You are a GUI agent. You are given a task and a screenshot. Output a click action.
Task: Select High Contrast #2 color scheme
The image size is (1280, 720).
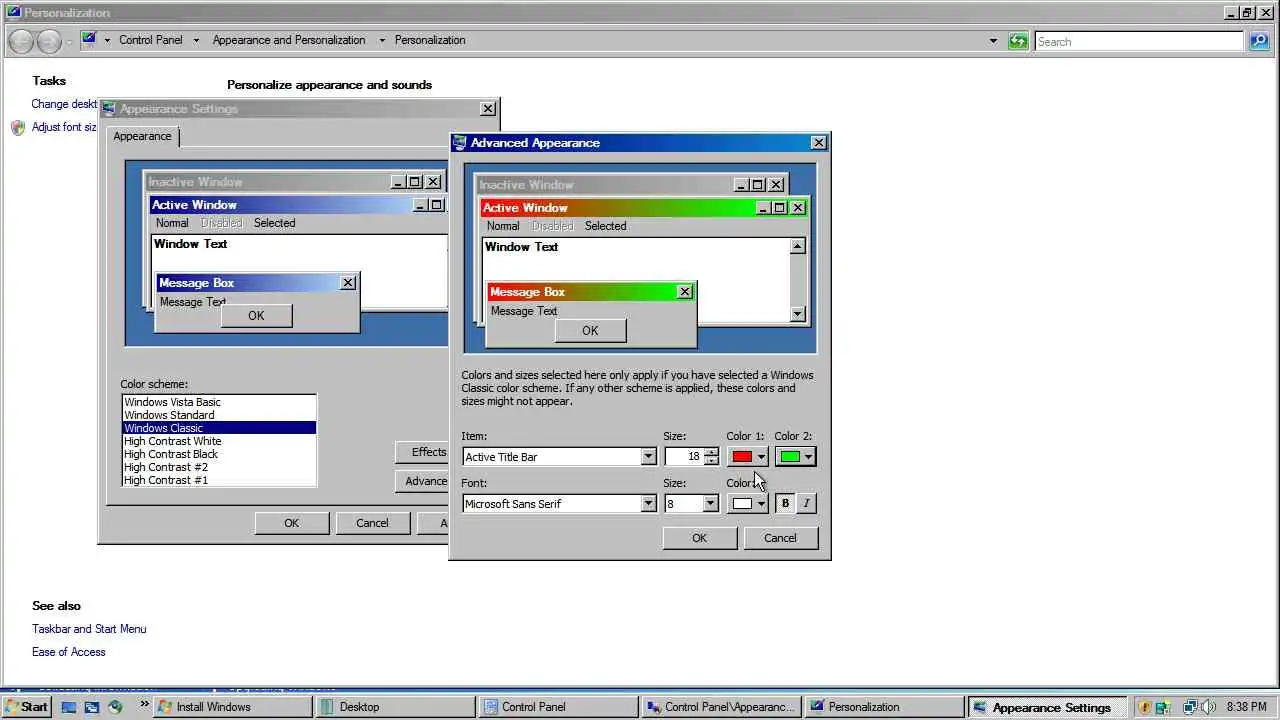coord(219,467)
